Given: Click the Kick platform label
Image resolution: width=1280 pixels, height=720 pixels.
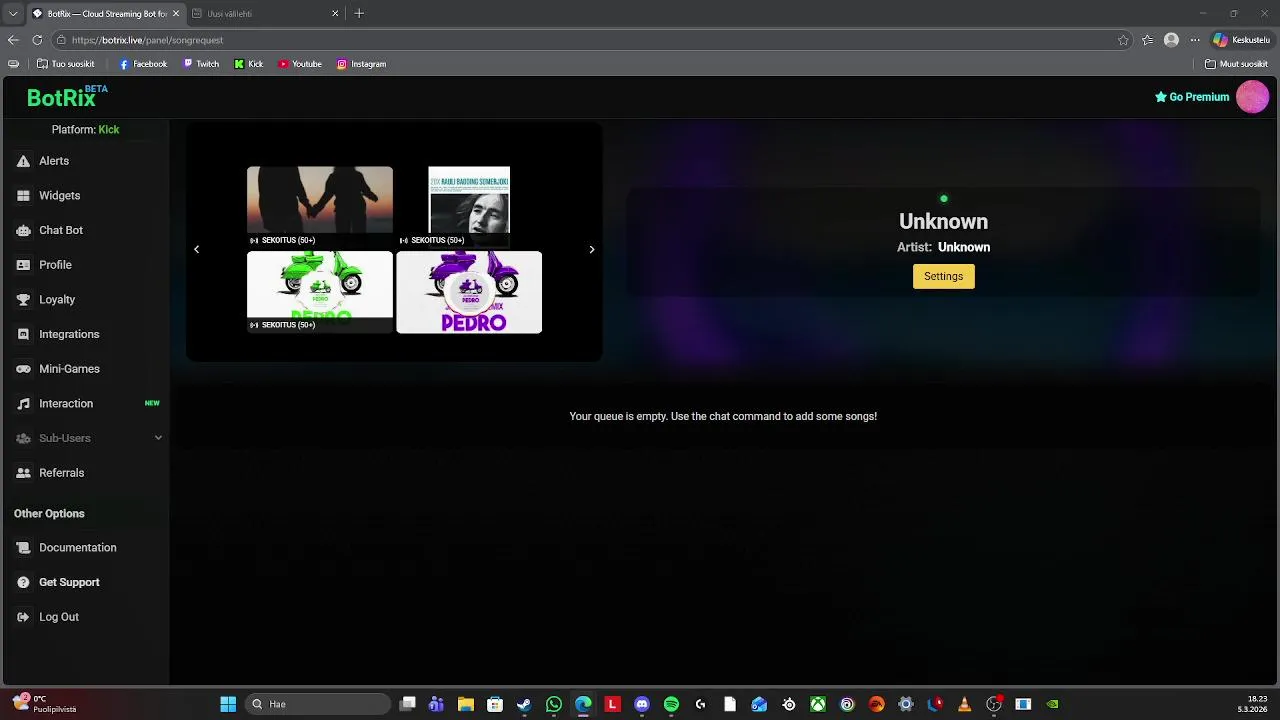Looking at the screenshot, I should tap(109, 130).
